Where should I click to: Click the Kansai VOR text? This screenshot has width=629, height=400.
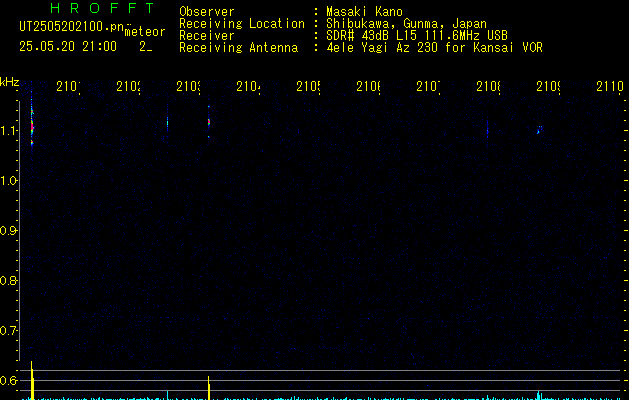[x=508, y=47]
